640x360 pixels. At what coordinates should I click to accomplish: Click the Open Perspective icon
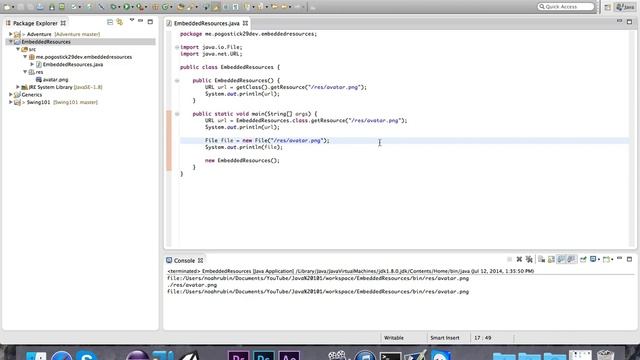608,7
